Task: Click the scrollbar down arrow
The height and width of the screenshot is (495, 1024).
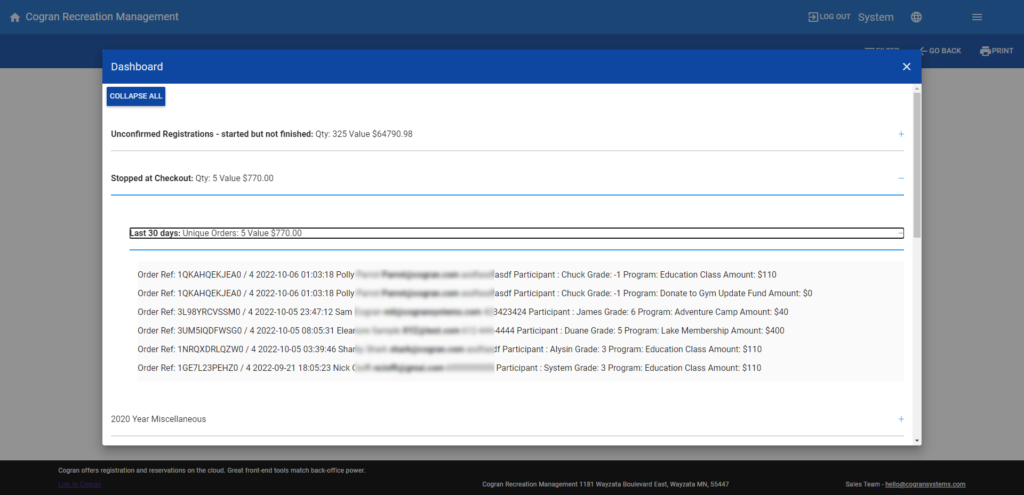Action: pyautogui.click(x=917, y=439)
